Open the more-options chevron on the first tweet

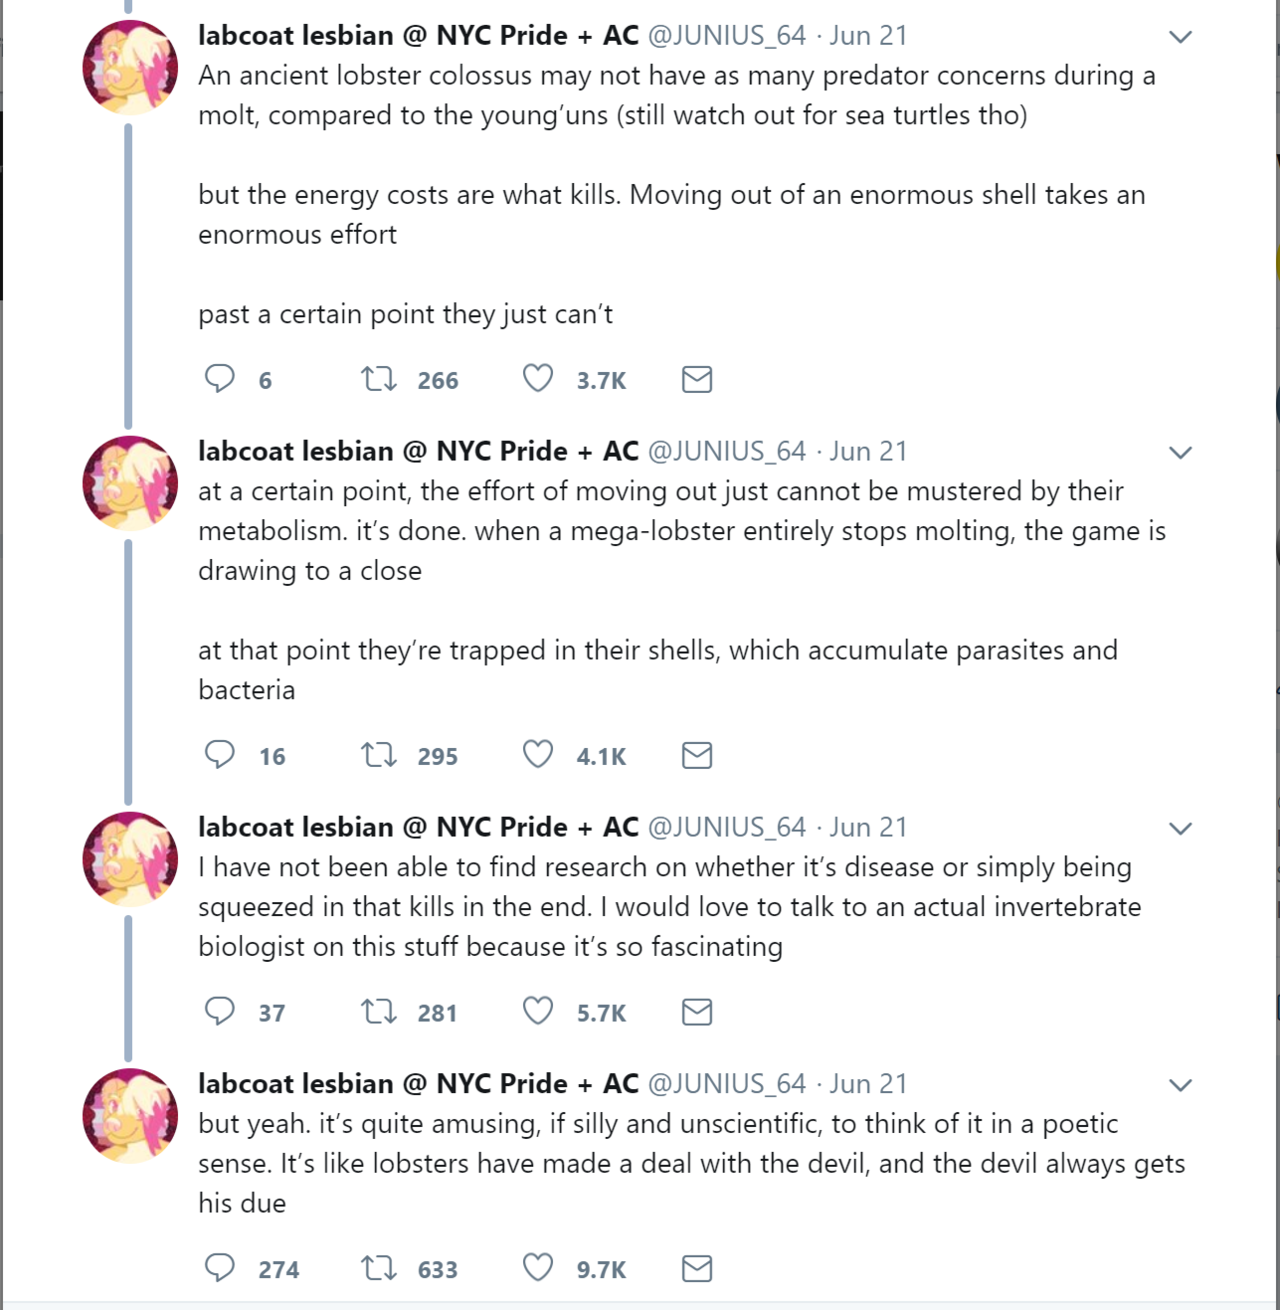[1181, 37]
